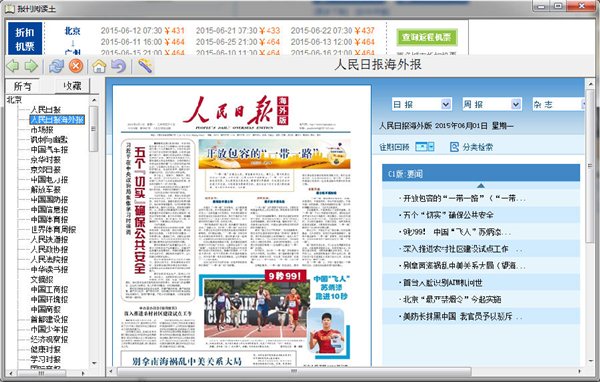This screenshot has height=382, width=600.
Task: Select the 北京 root tree node
Action: 15,100
